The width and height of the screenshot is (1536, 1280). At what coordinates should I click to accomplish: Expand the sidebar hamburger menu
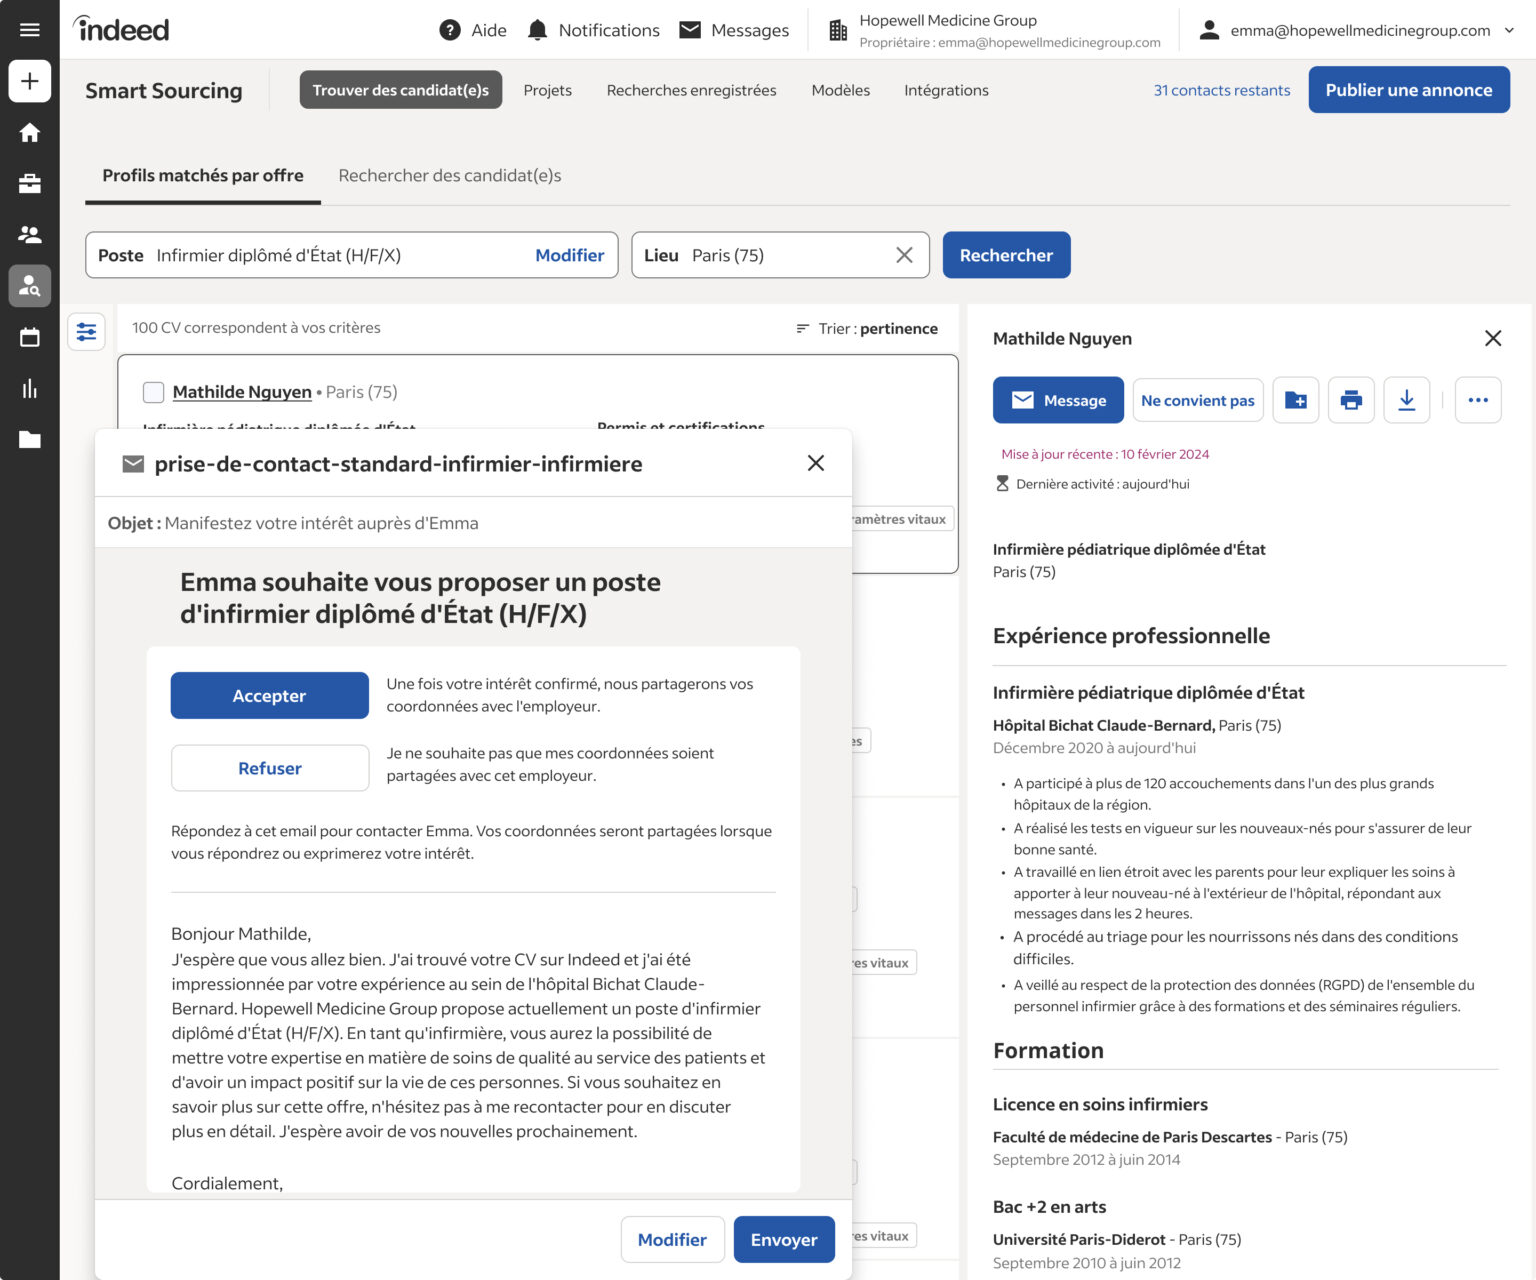coord(29,28)
